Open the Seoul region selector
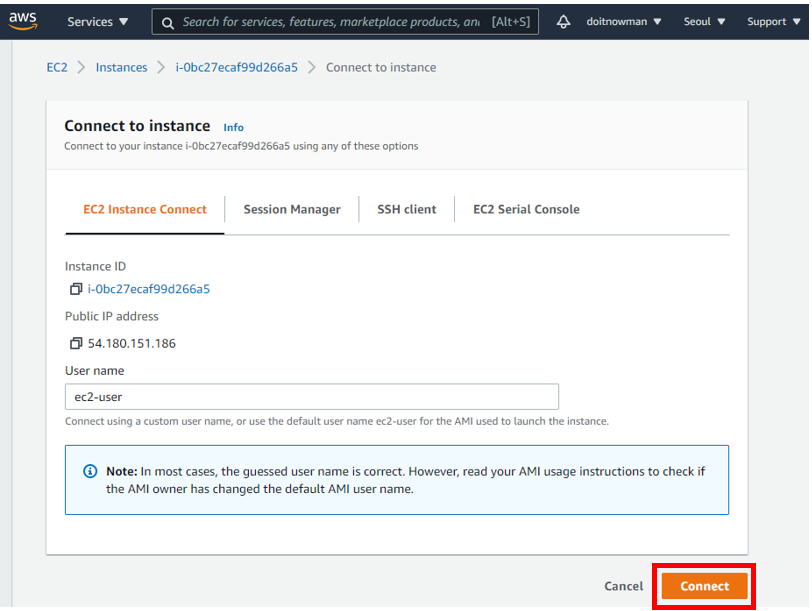The width and height of the screenshot is (812, 611). [x=704, y=22]
